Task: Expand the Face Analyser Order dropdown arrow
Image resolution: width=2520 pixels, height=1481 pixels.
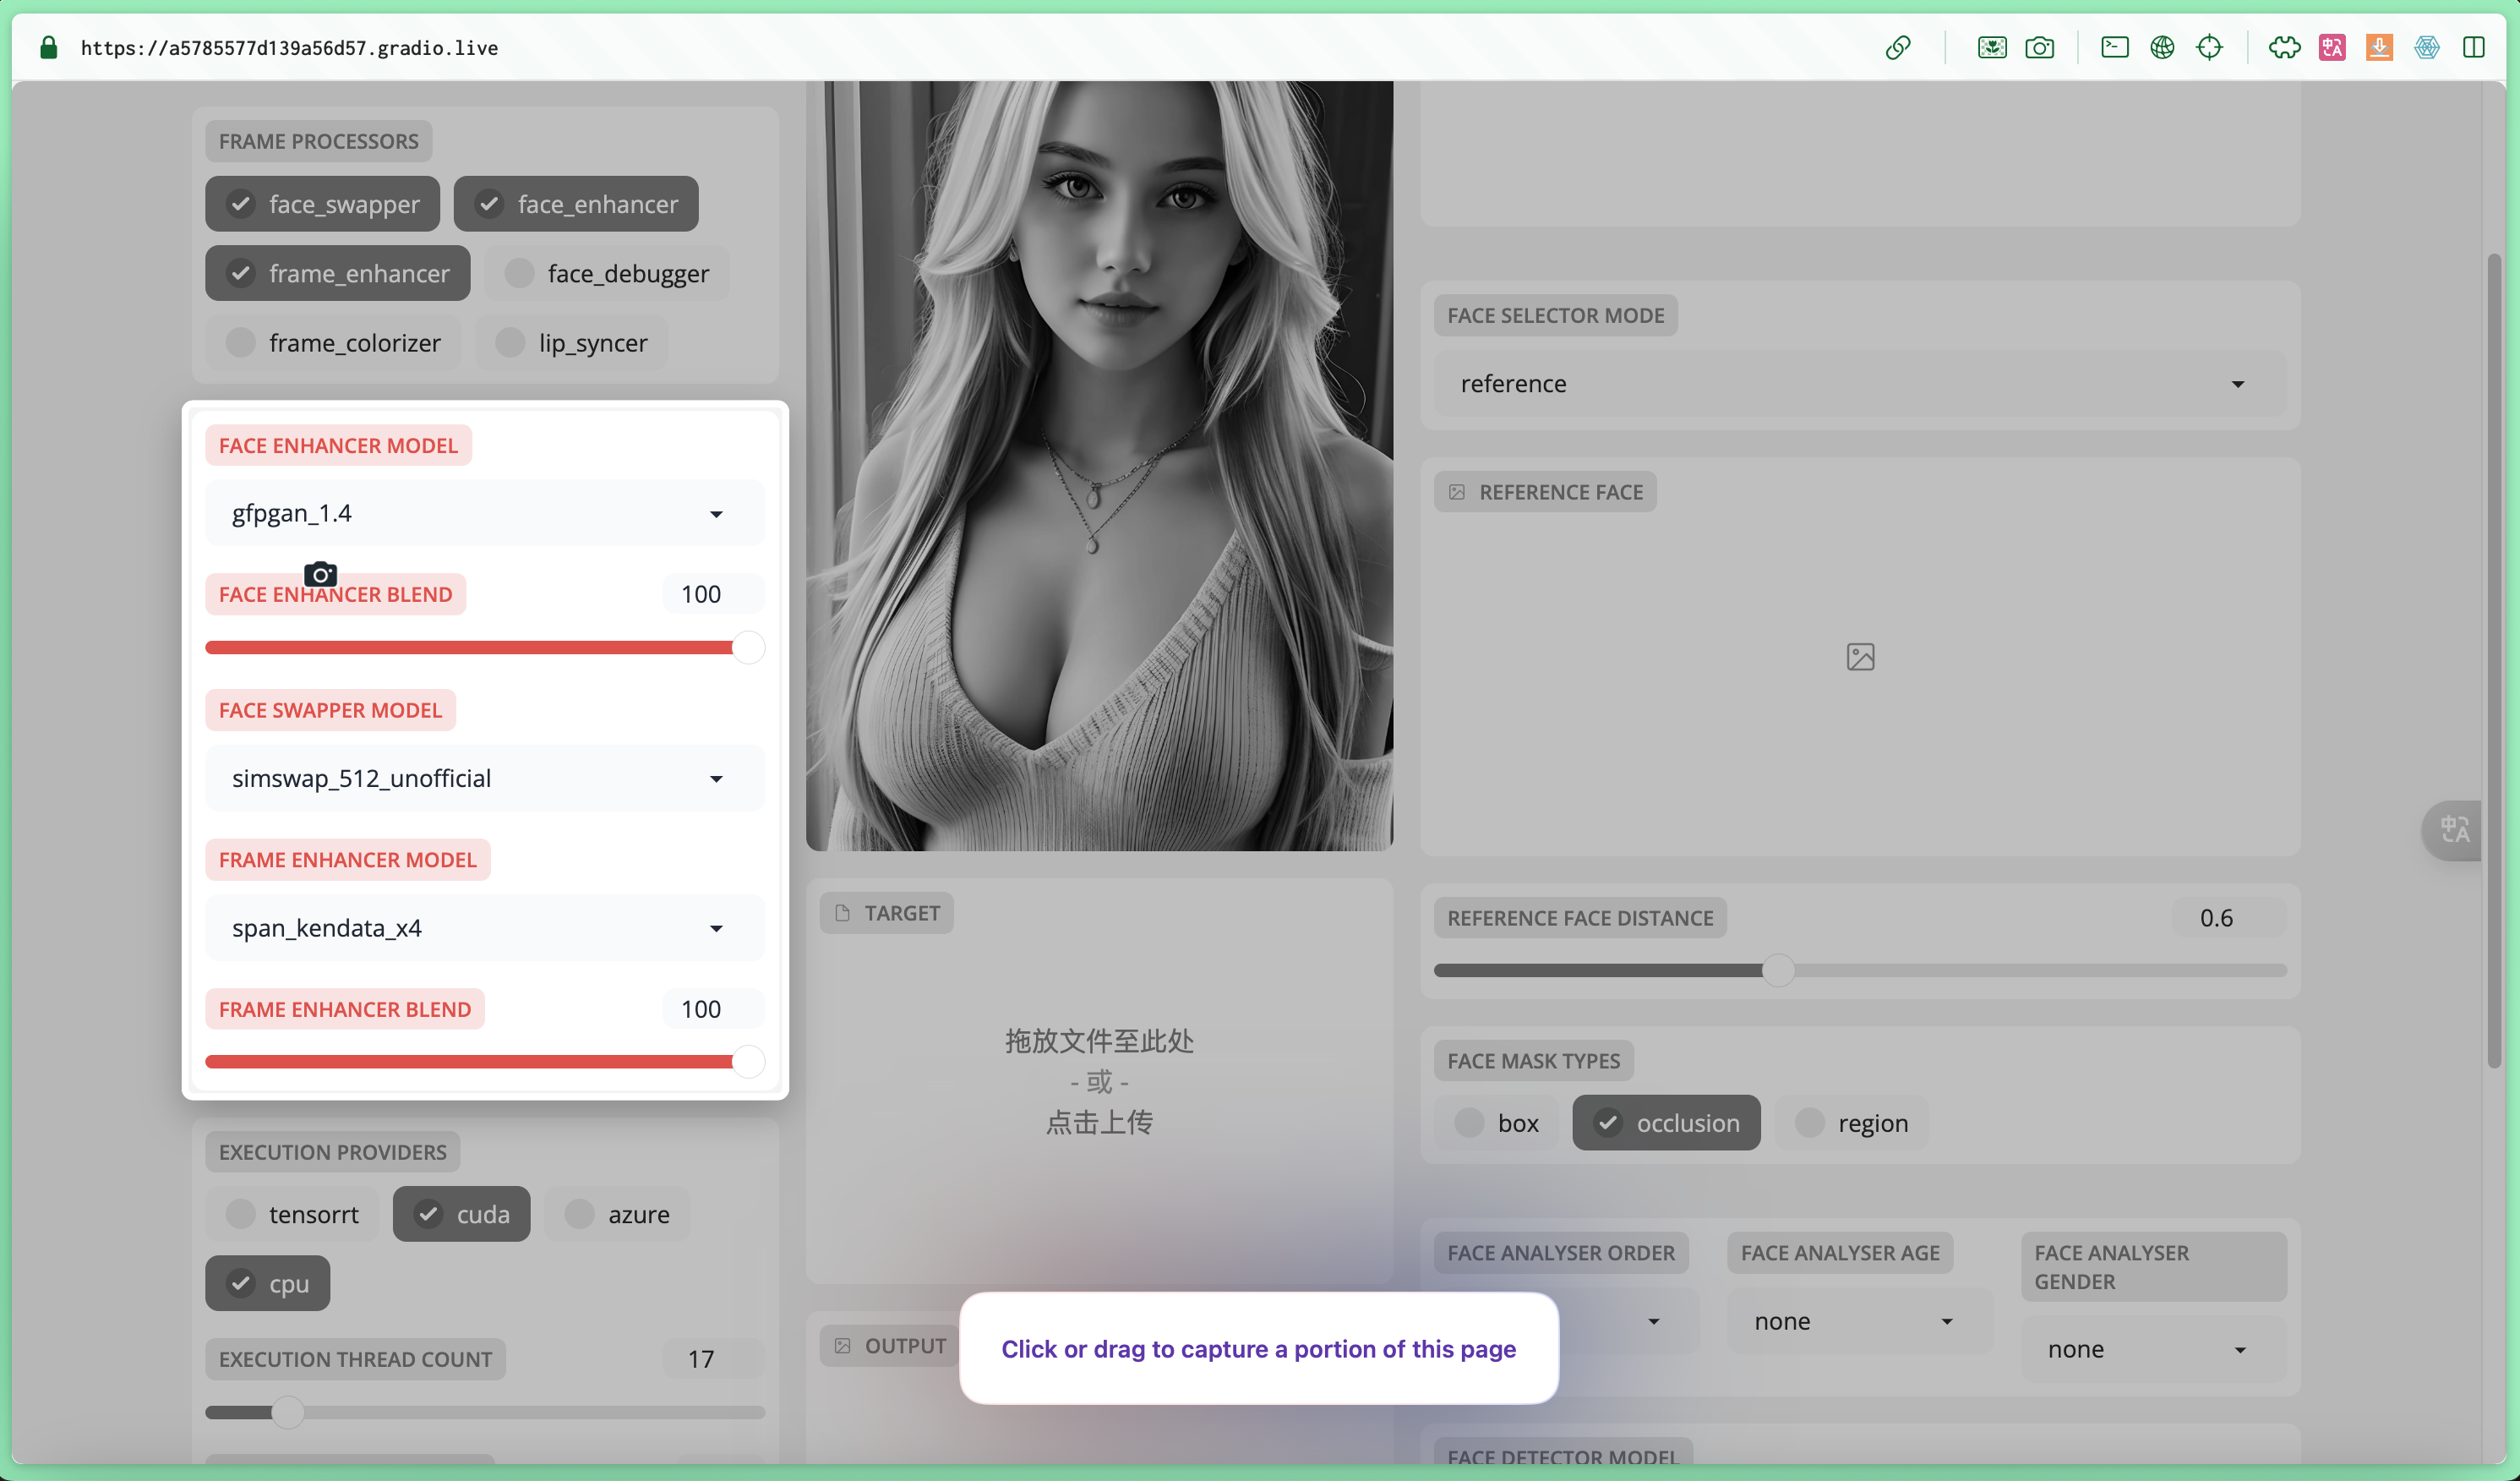Action: pyautogui.click(x=1654, y=1322)
